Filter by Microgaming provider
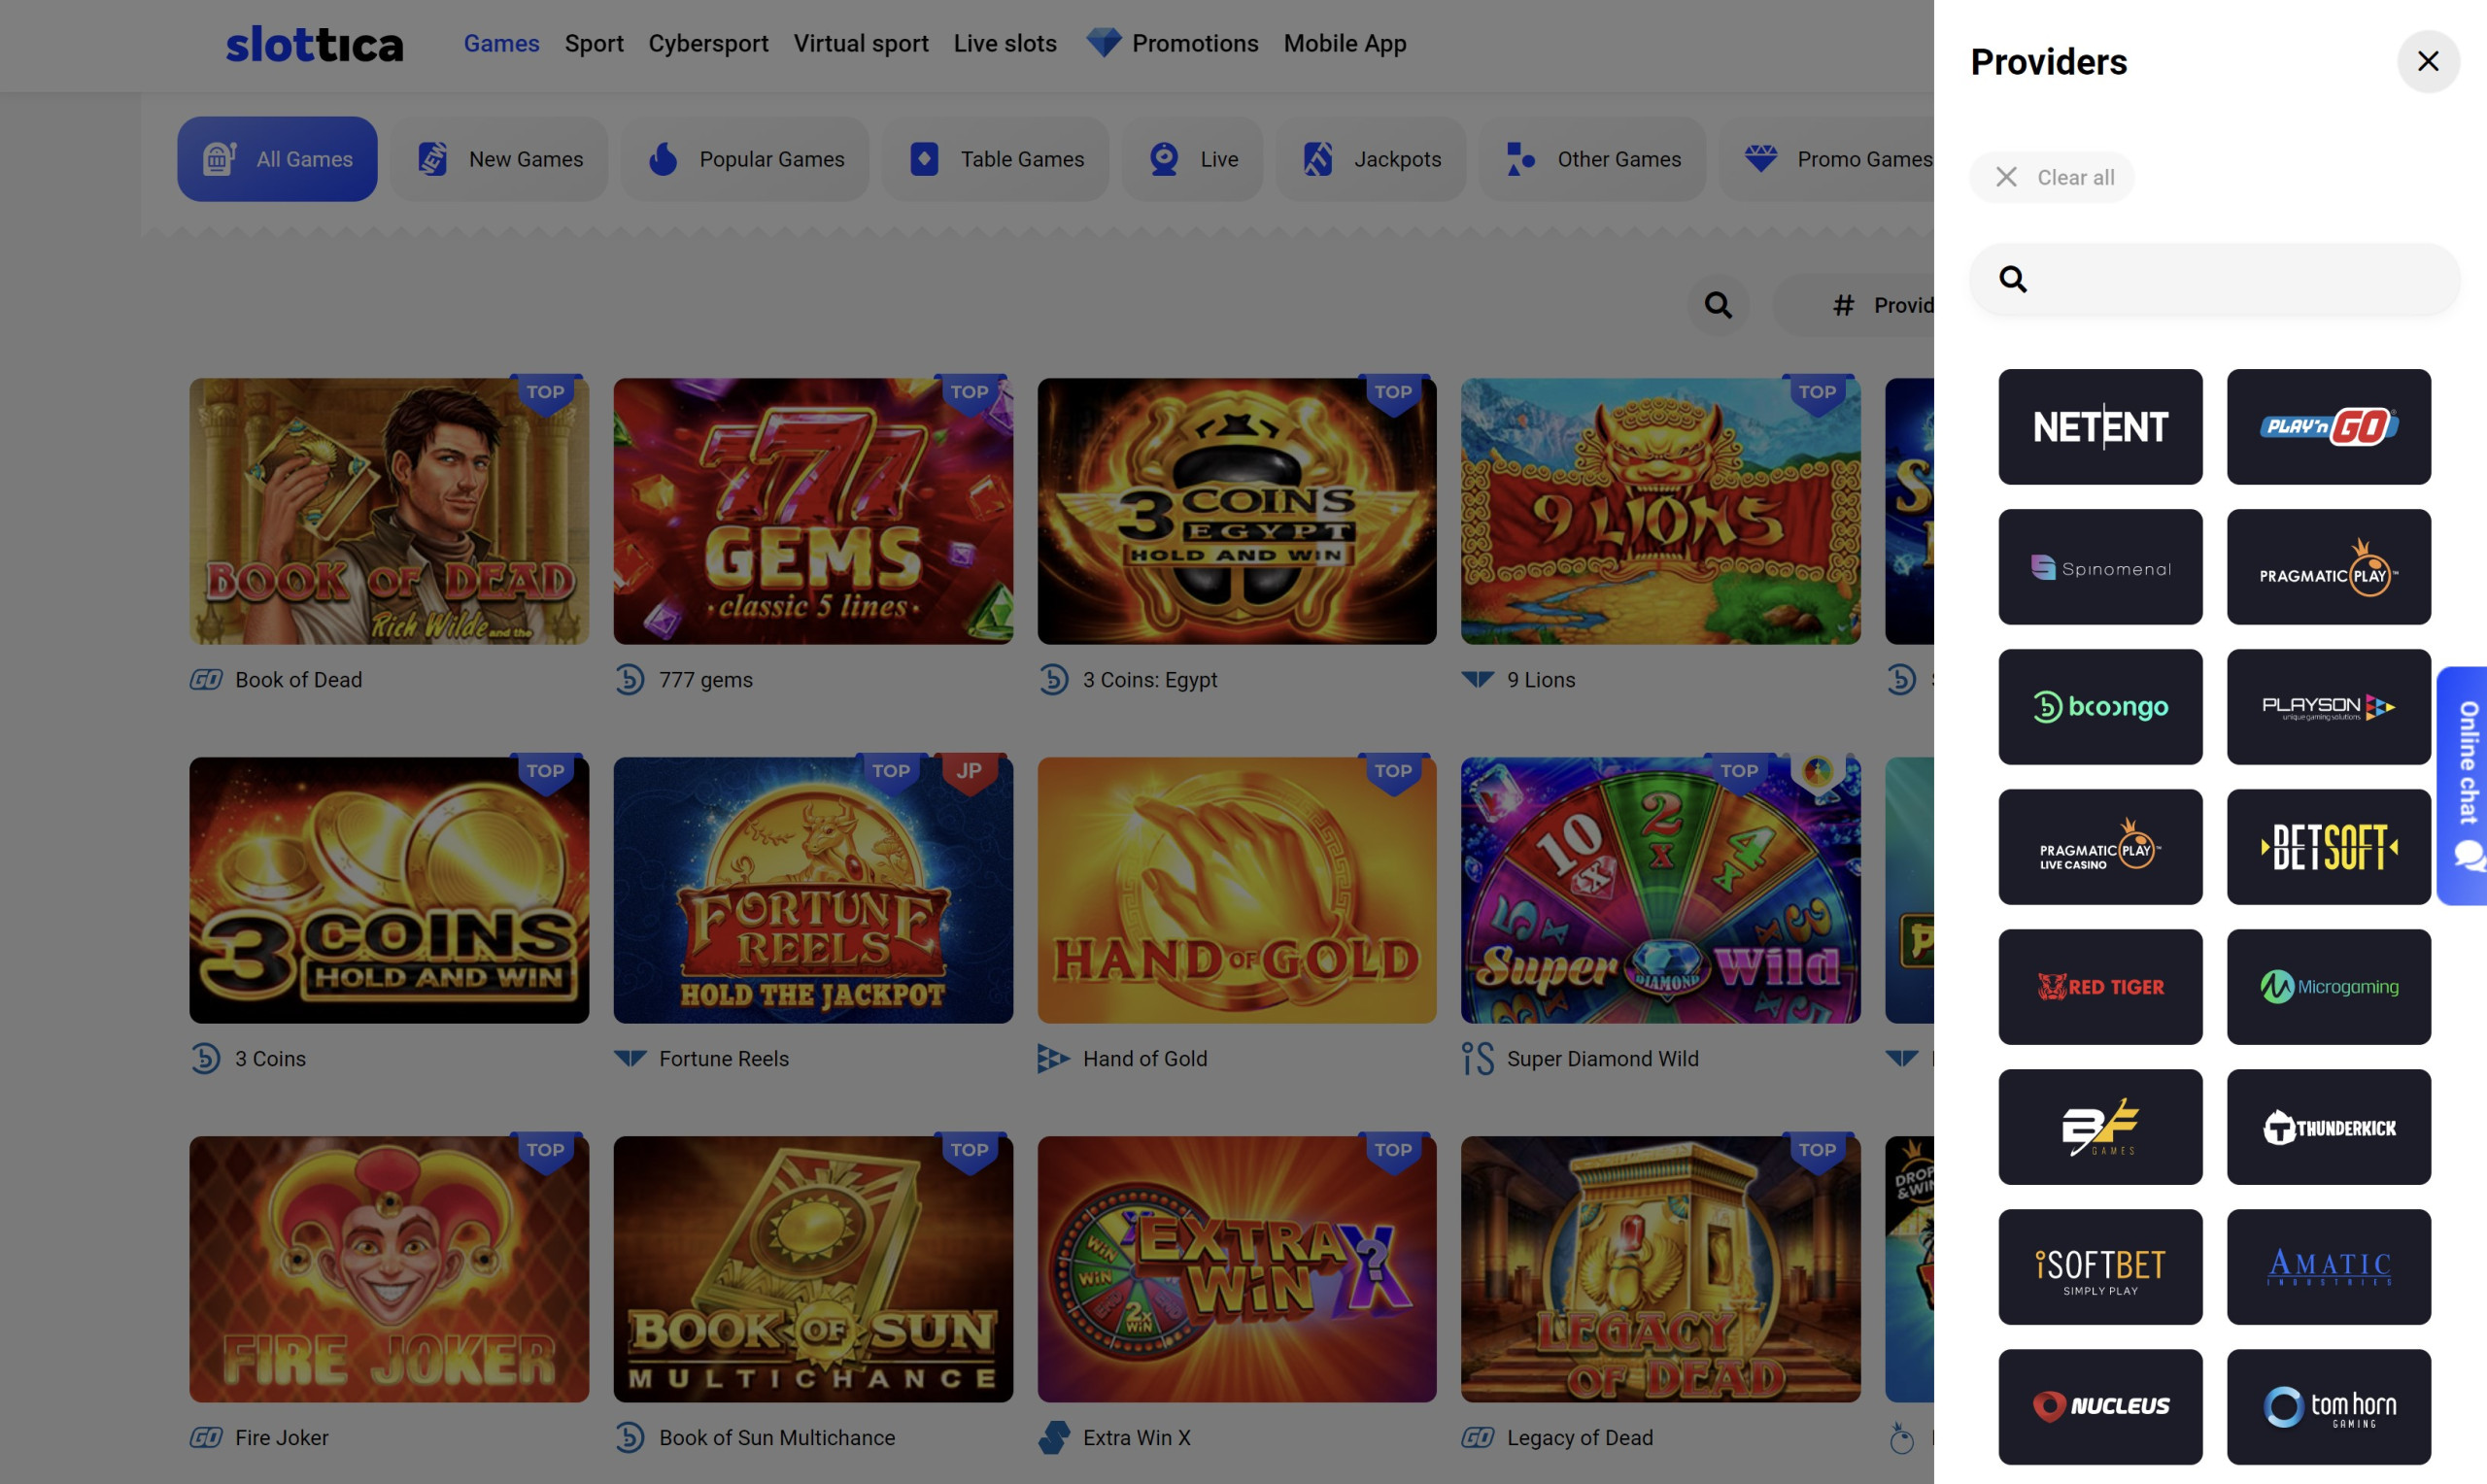 pyautogui.click(x=2328, y=987)
